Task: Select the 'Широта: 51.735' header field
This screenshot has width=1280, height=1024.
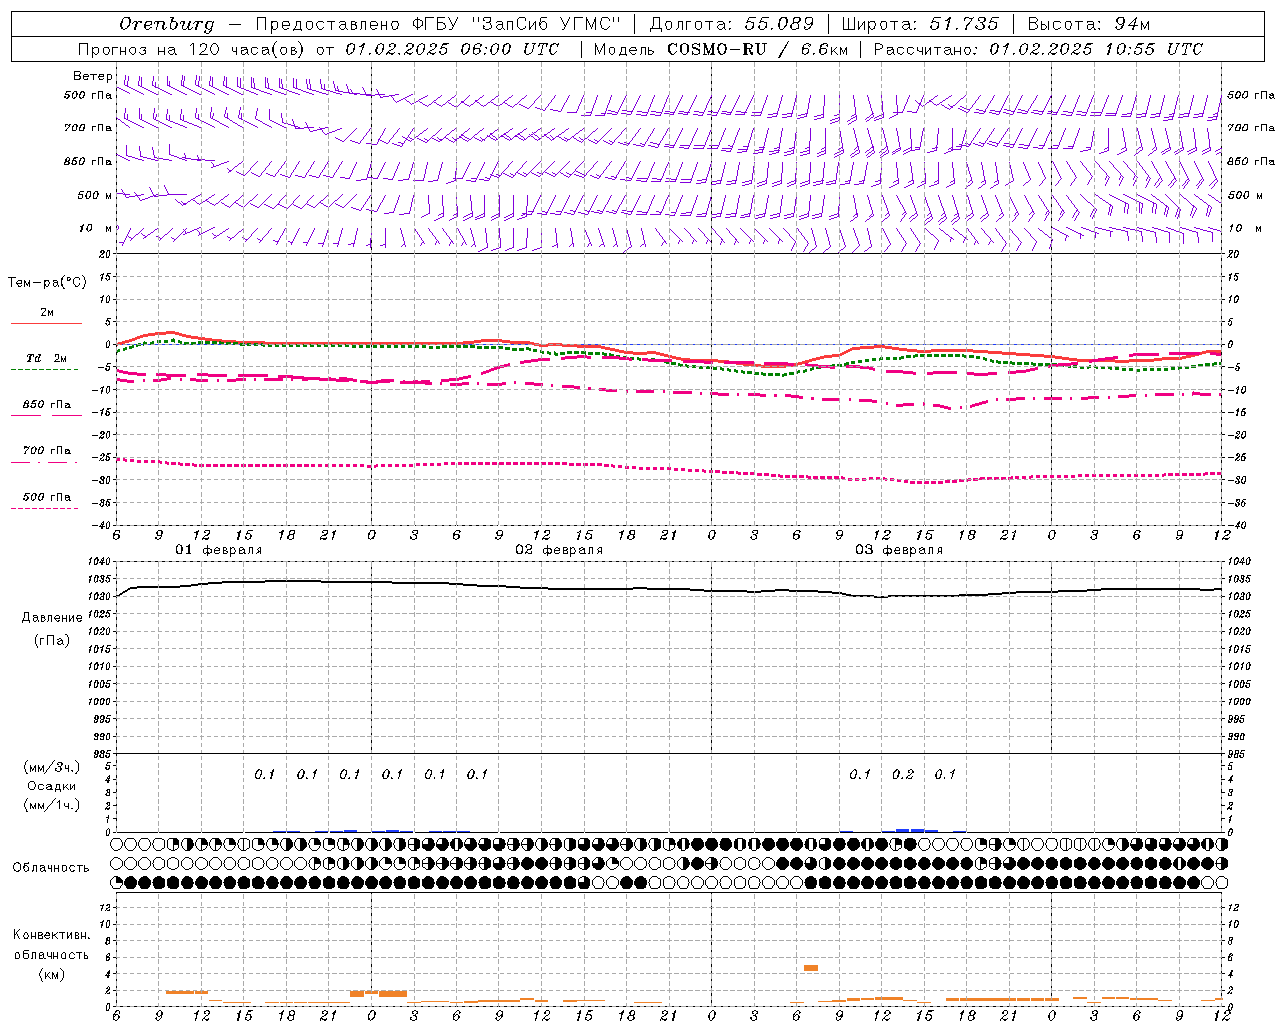Action: pyautogui.click(x=920, y=24)
